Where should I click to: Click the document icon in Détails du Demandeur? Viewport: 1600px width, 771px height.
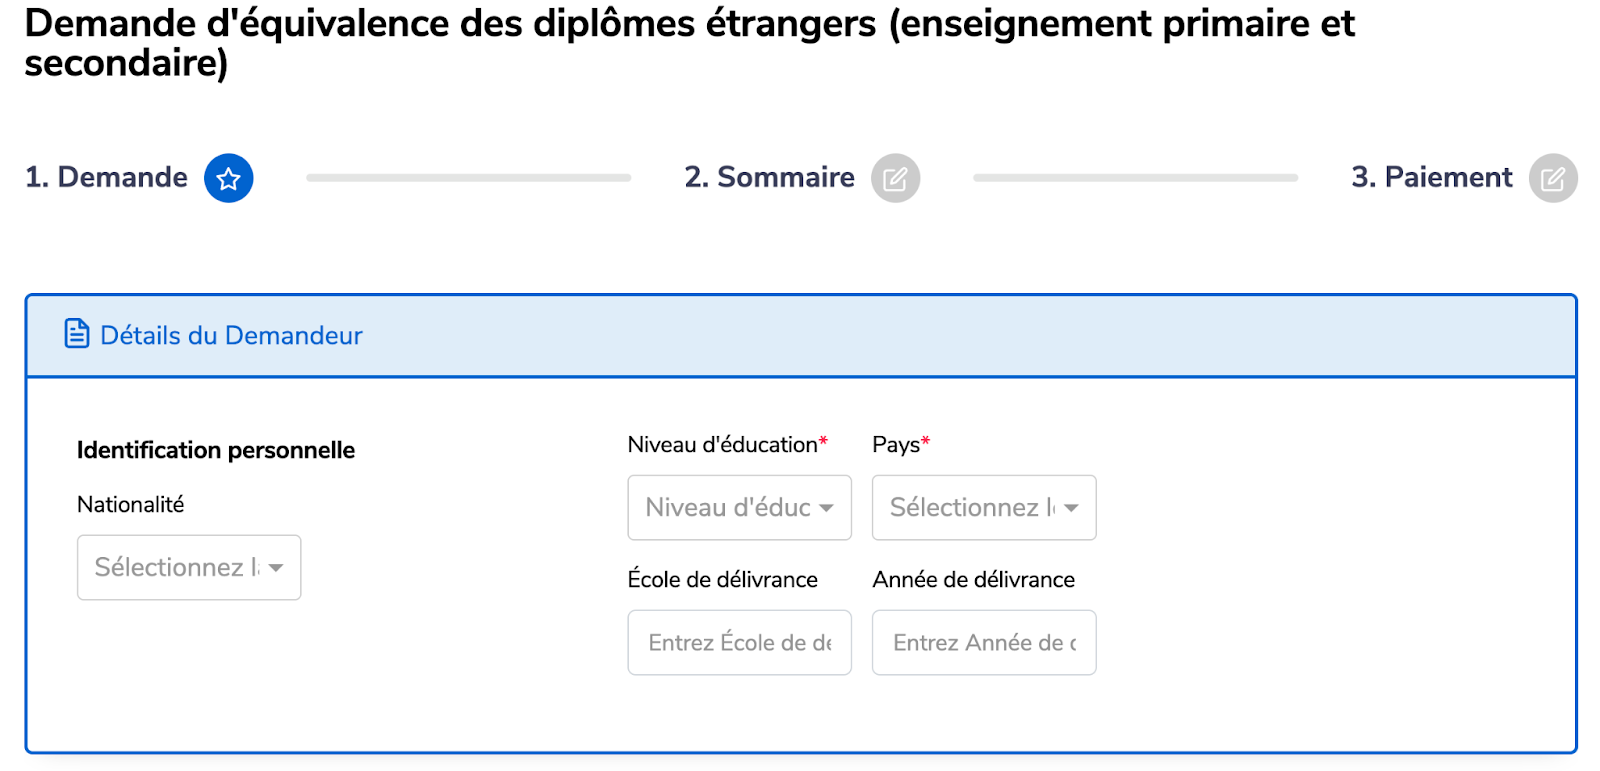pos(77,334)
